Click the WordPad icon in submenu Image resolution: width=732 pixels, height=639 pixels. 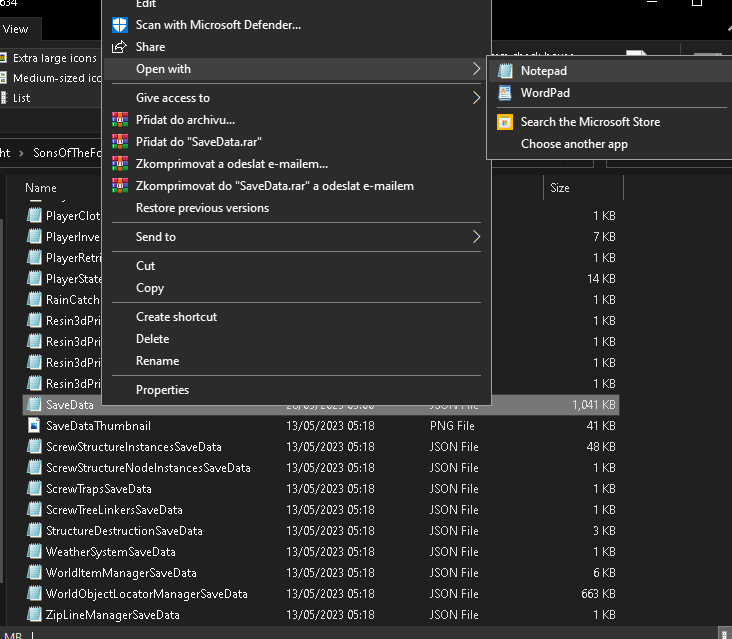pos(505,93)
